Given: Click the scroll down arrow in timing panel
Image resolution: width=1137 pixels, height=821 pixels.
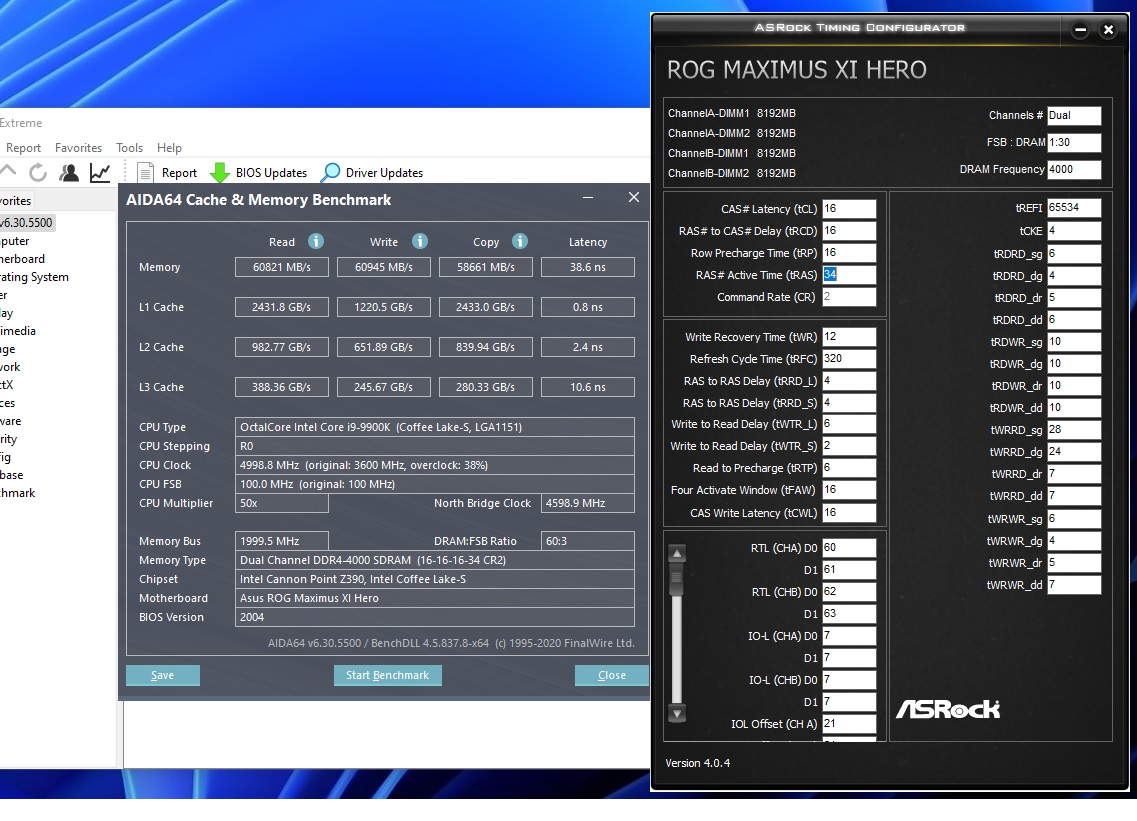Looking at the screenshot, I should (677, 714).
